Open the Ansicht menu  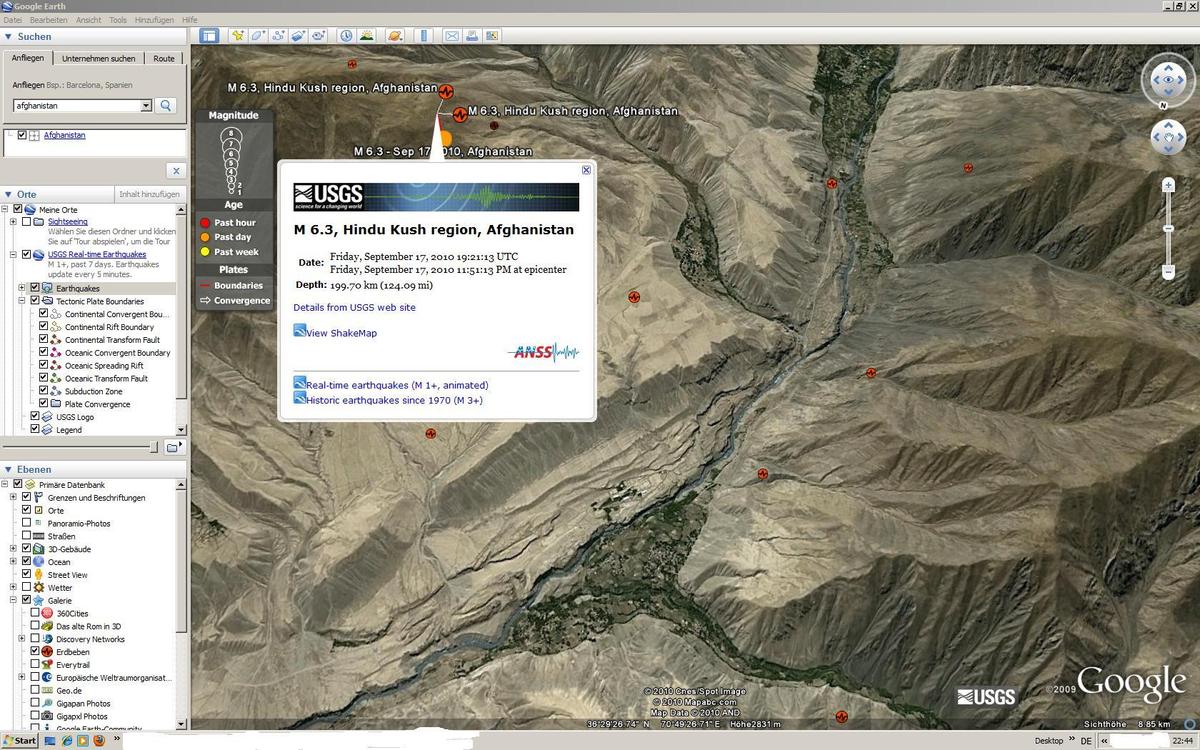[88, 20]
